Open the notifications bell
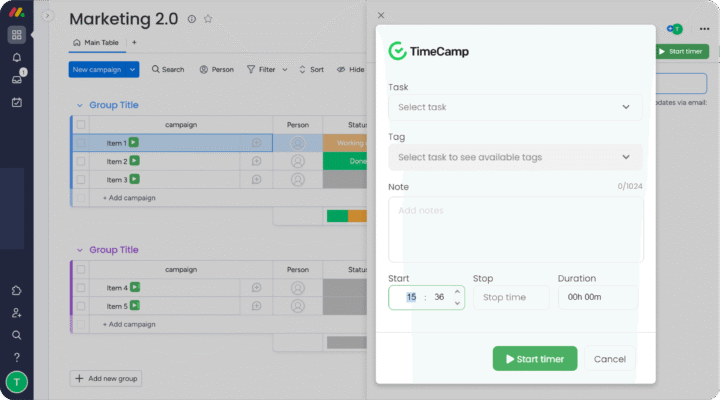 tap(17, 57)
